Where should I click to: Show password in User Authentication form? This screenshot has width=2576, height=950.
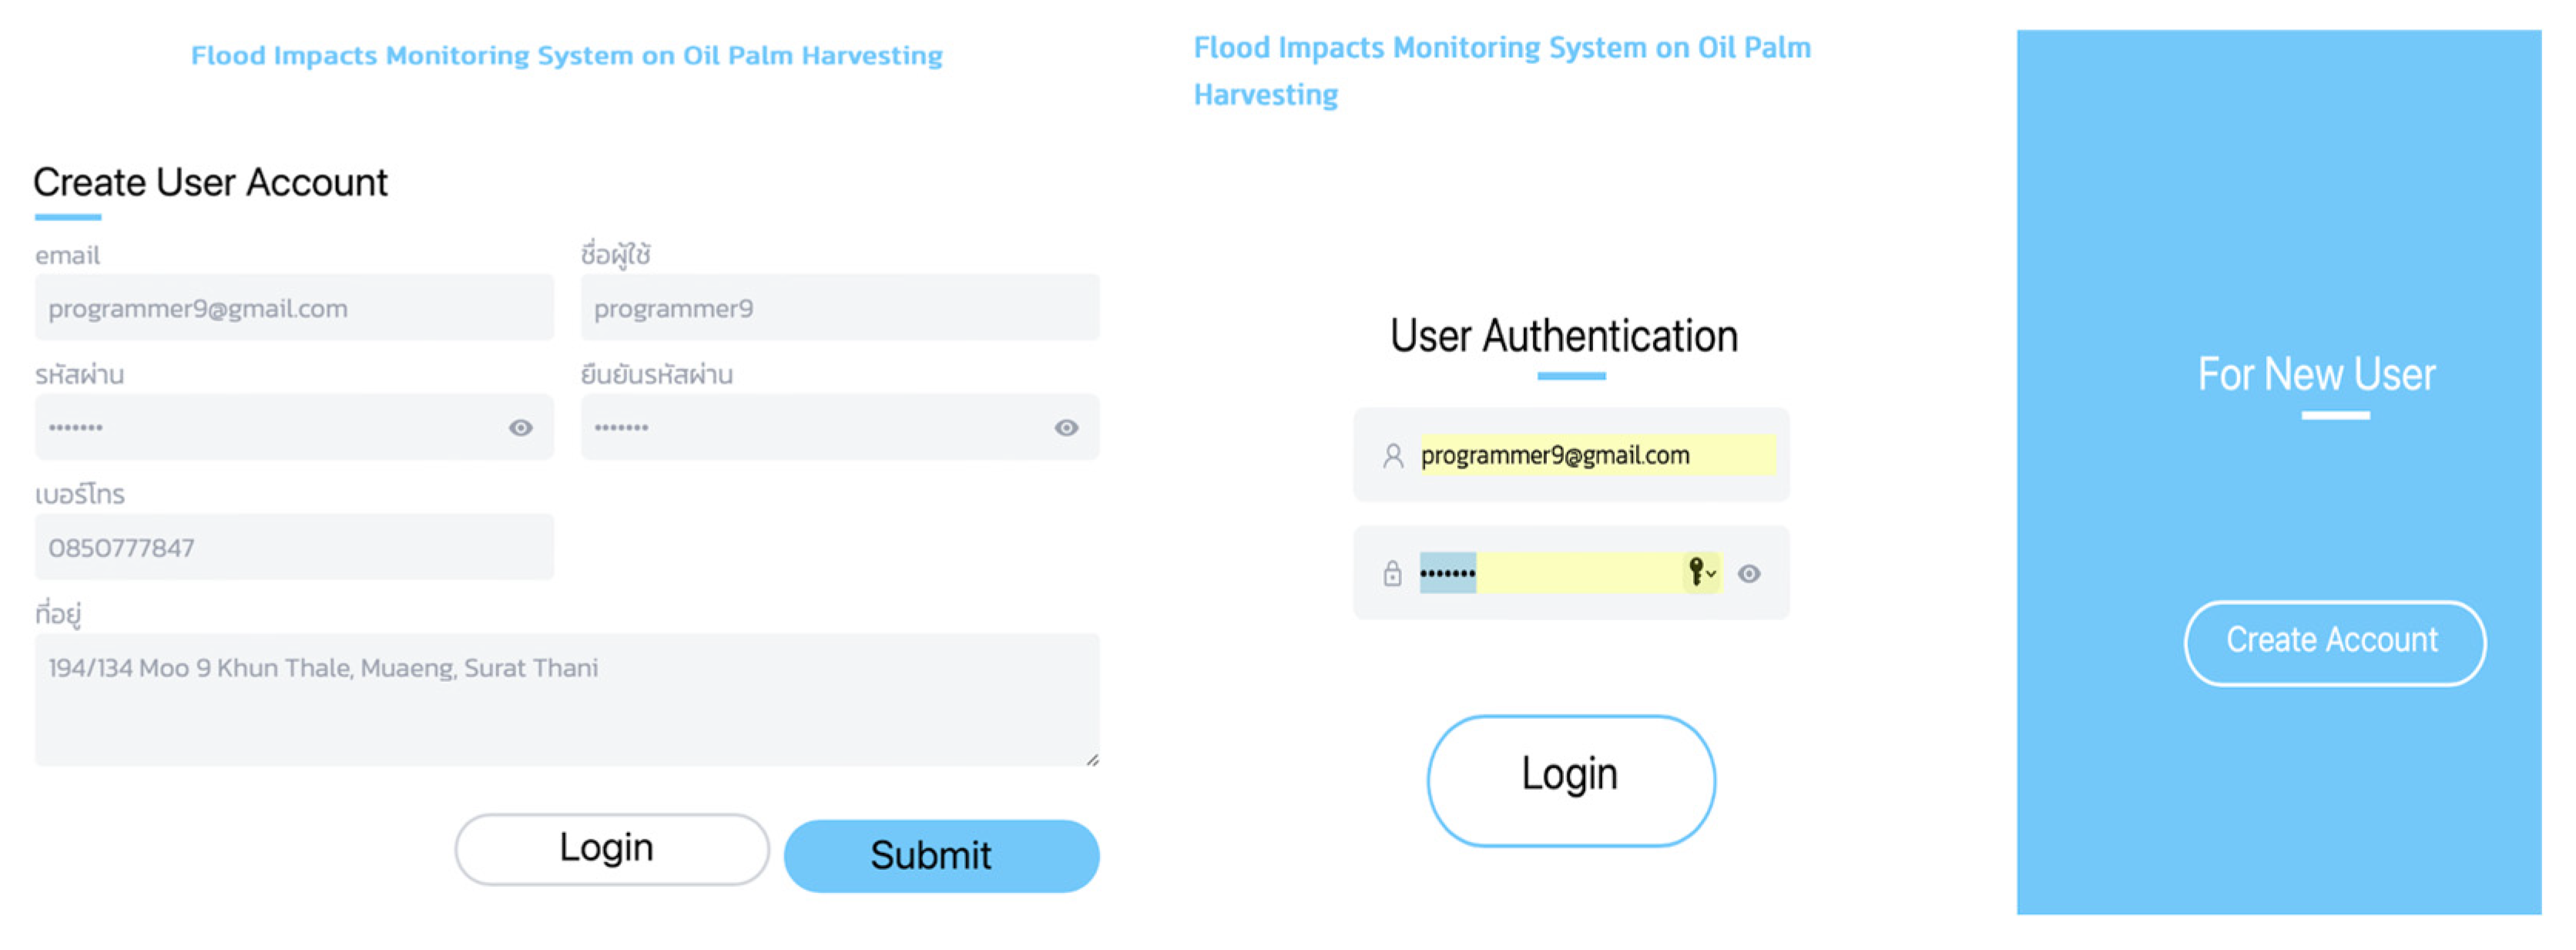1749,574
